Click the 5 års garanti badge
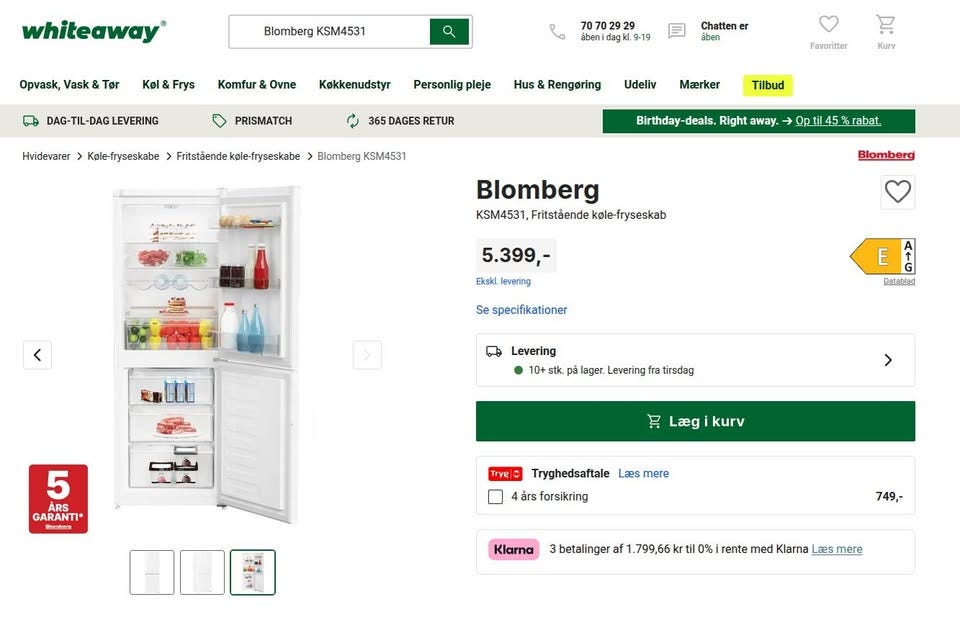Image resolution: width=960 pixels, height=638 pixels. point(58,498)
